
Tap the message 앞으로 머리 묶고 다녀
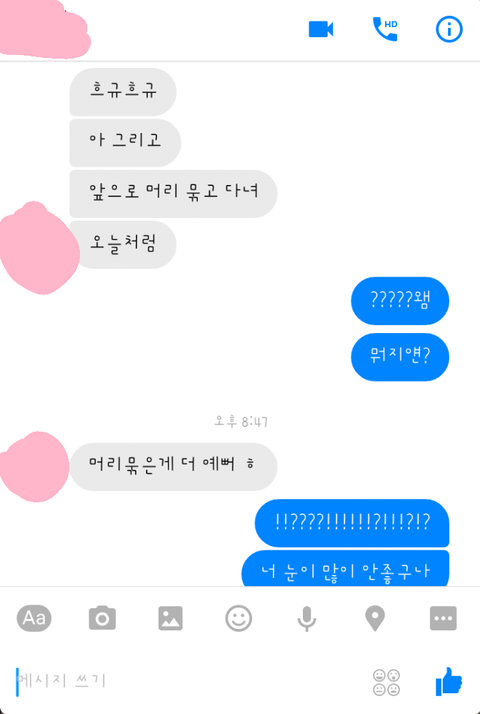(x=173, y=194)
